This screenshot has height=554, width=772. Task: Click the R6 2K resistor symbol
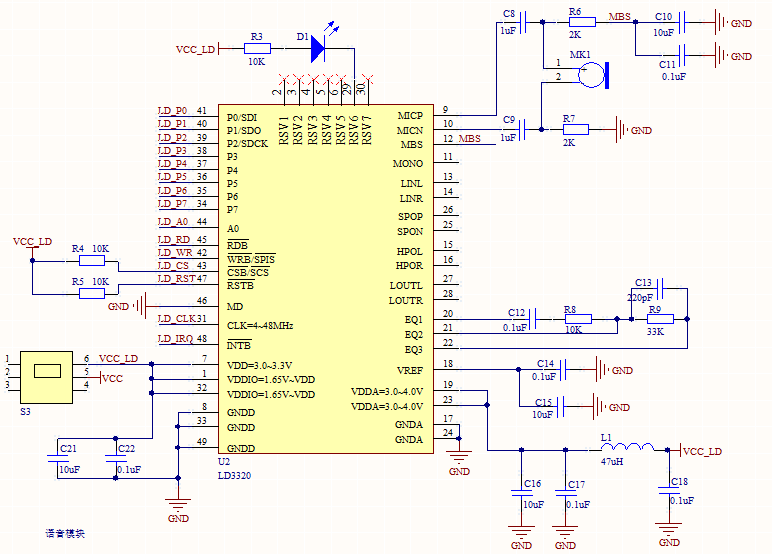582,22
